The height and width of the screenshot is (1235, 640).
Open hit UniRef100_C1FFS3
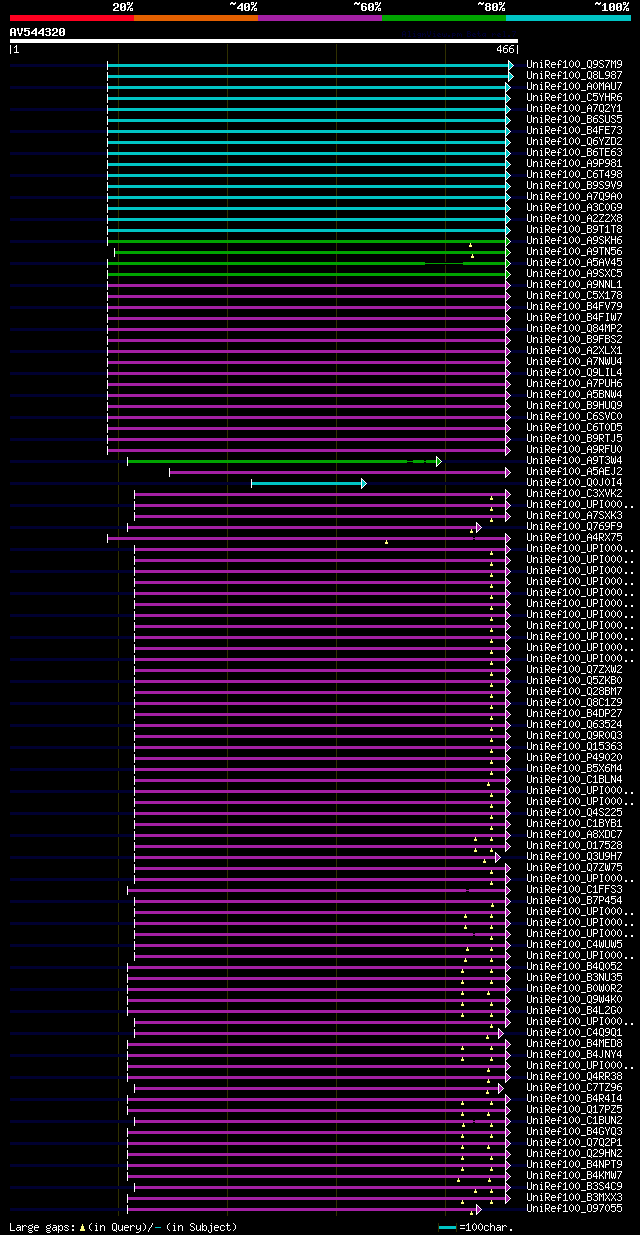click(x=574, y=889)
